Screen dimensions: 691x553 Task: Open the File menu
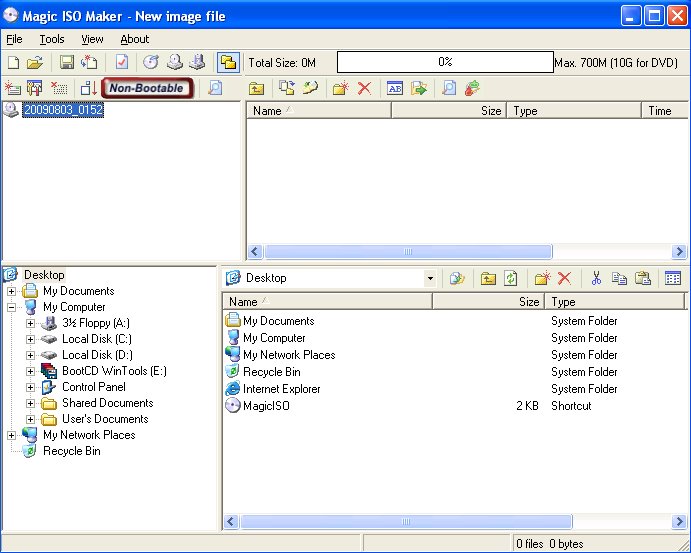14,39
